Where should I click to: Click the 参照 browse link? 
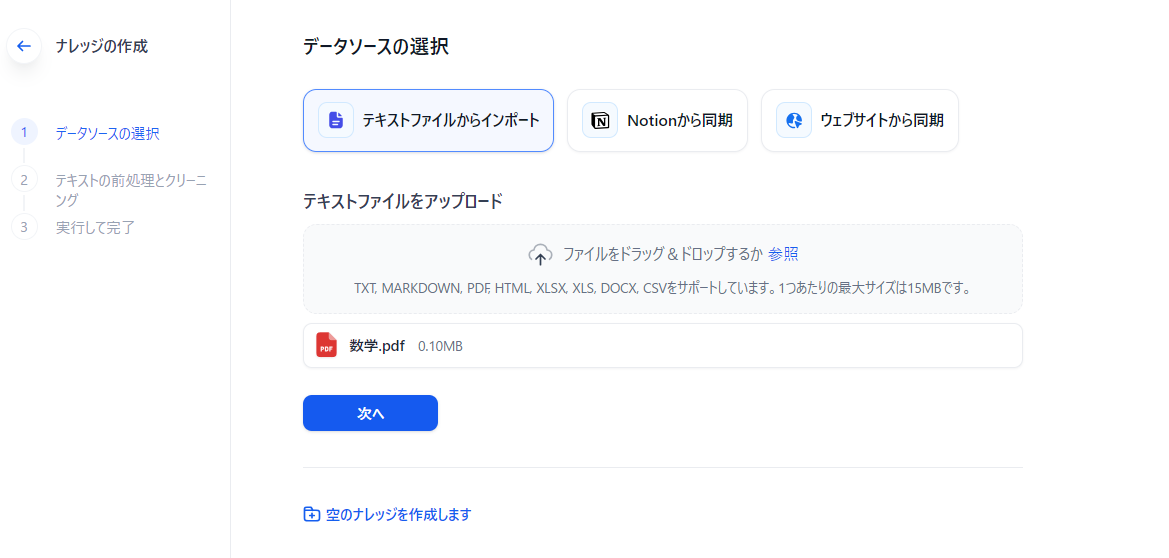tap(784, 254)
